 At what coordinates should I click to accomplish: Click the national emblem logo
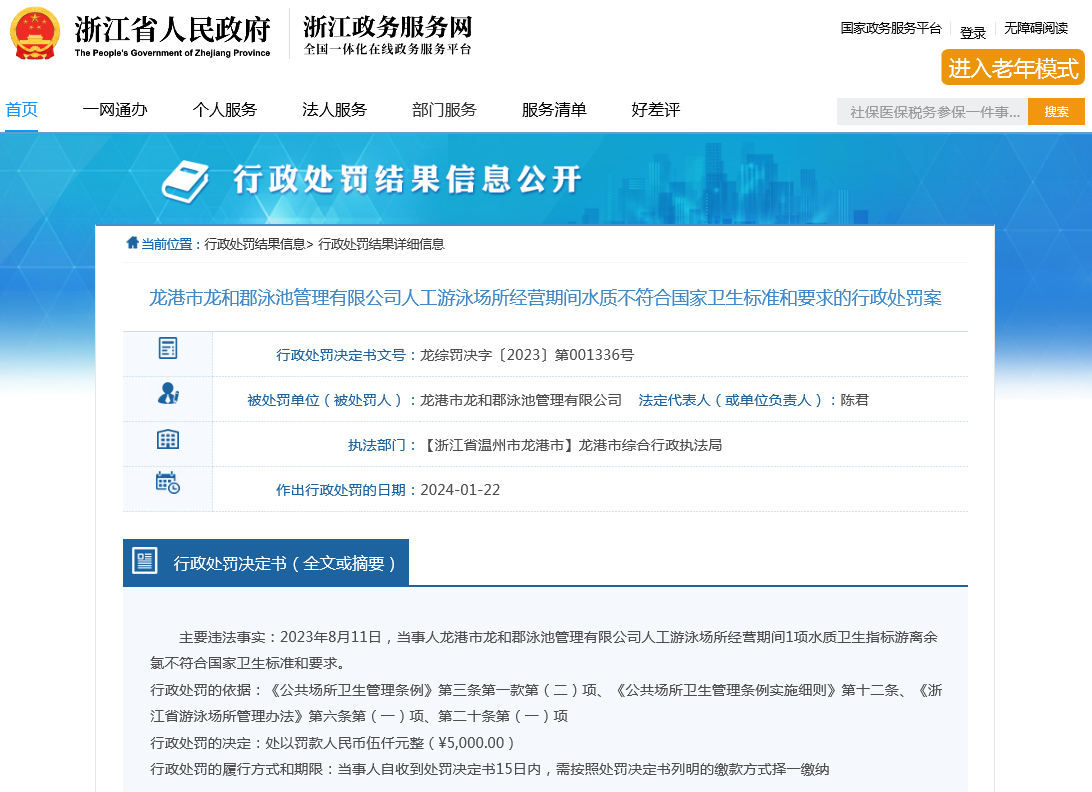tap(35, 33)
